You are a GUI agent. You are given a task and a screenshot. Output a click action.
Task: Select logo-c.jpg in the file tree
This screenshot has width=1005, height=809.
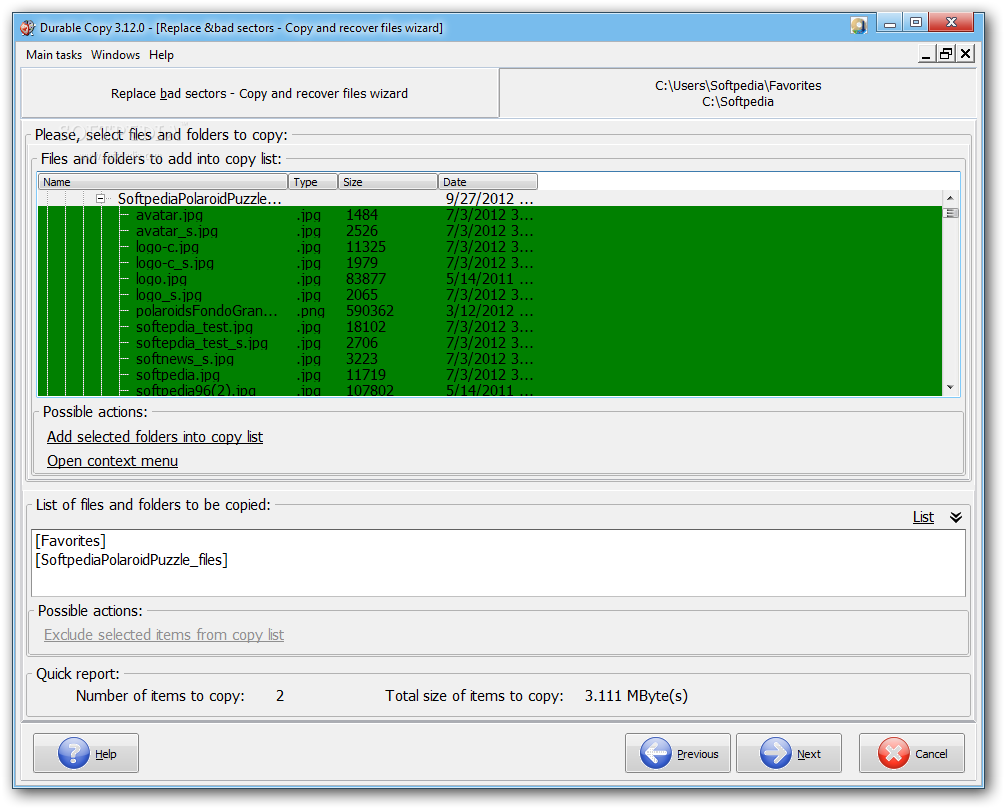tap(167, 247)
